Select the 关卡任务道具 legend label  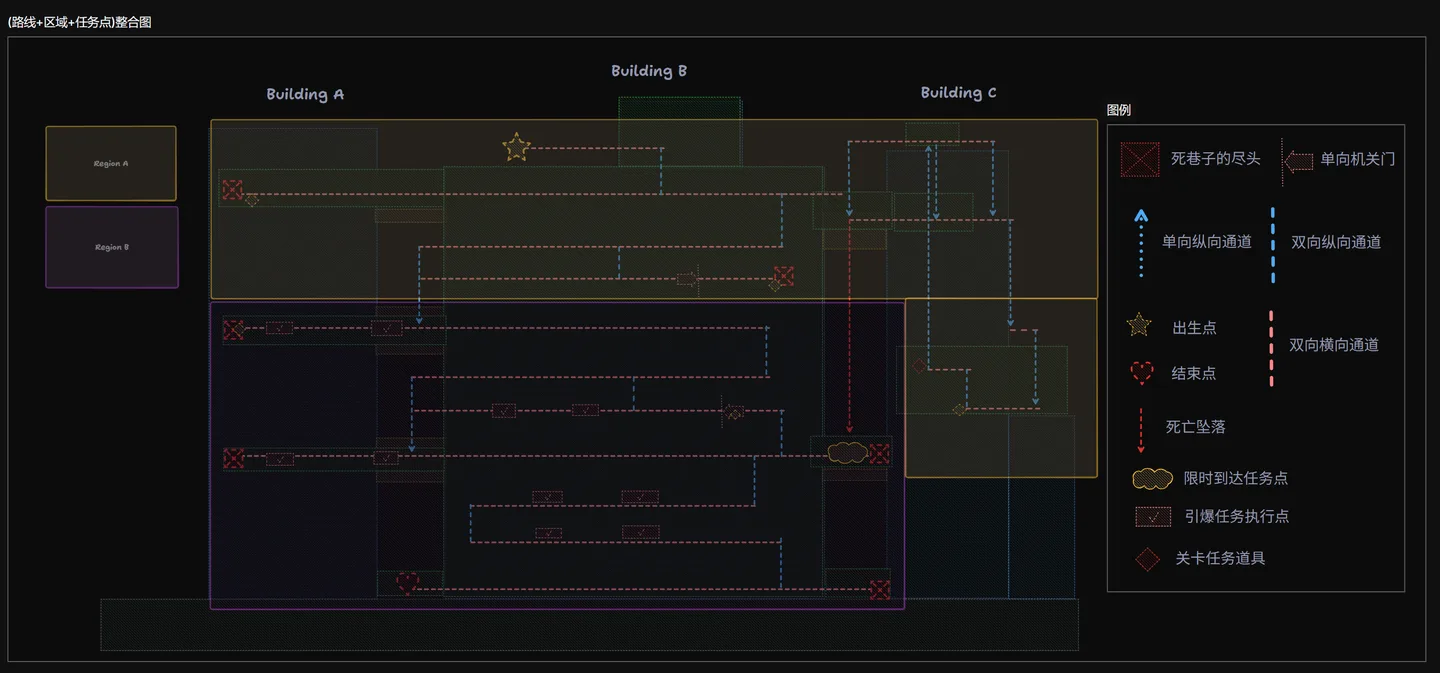(1220, 558)
